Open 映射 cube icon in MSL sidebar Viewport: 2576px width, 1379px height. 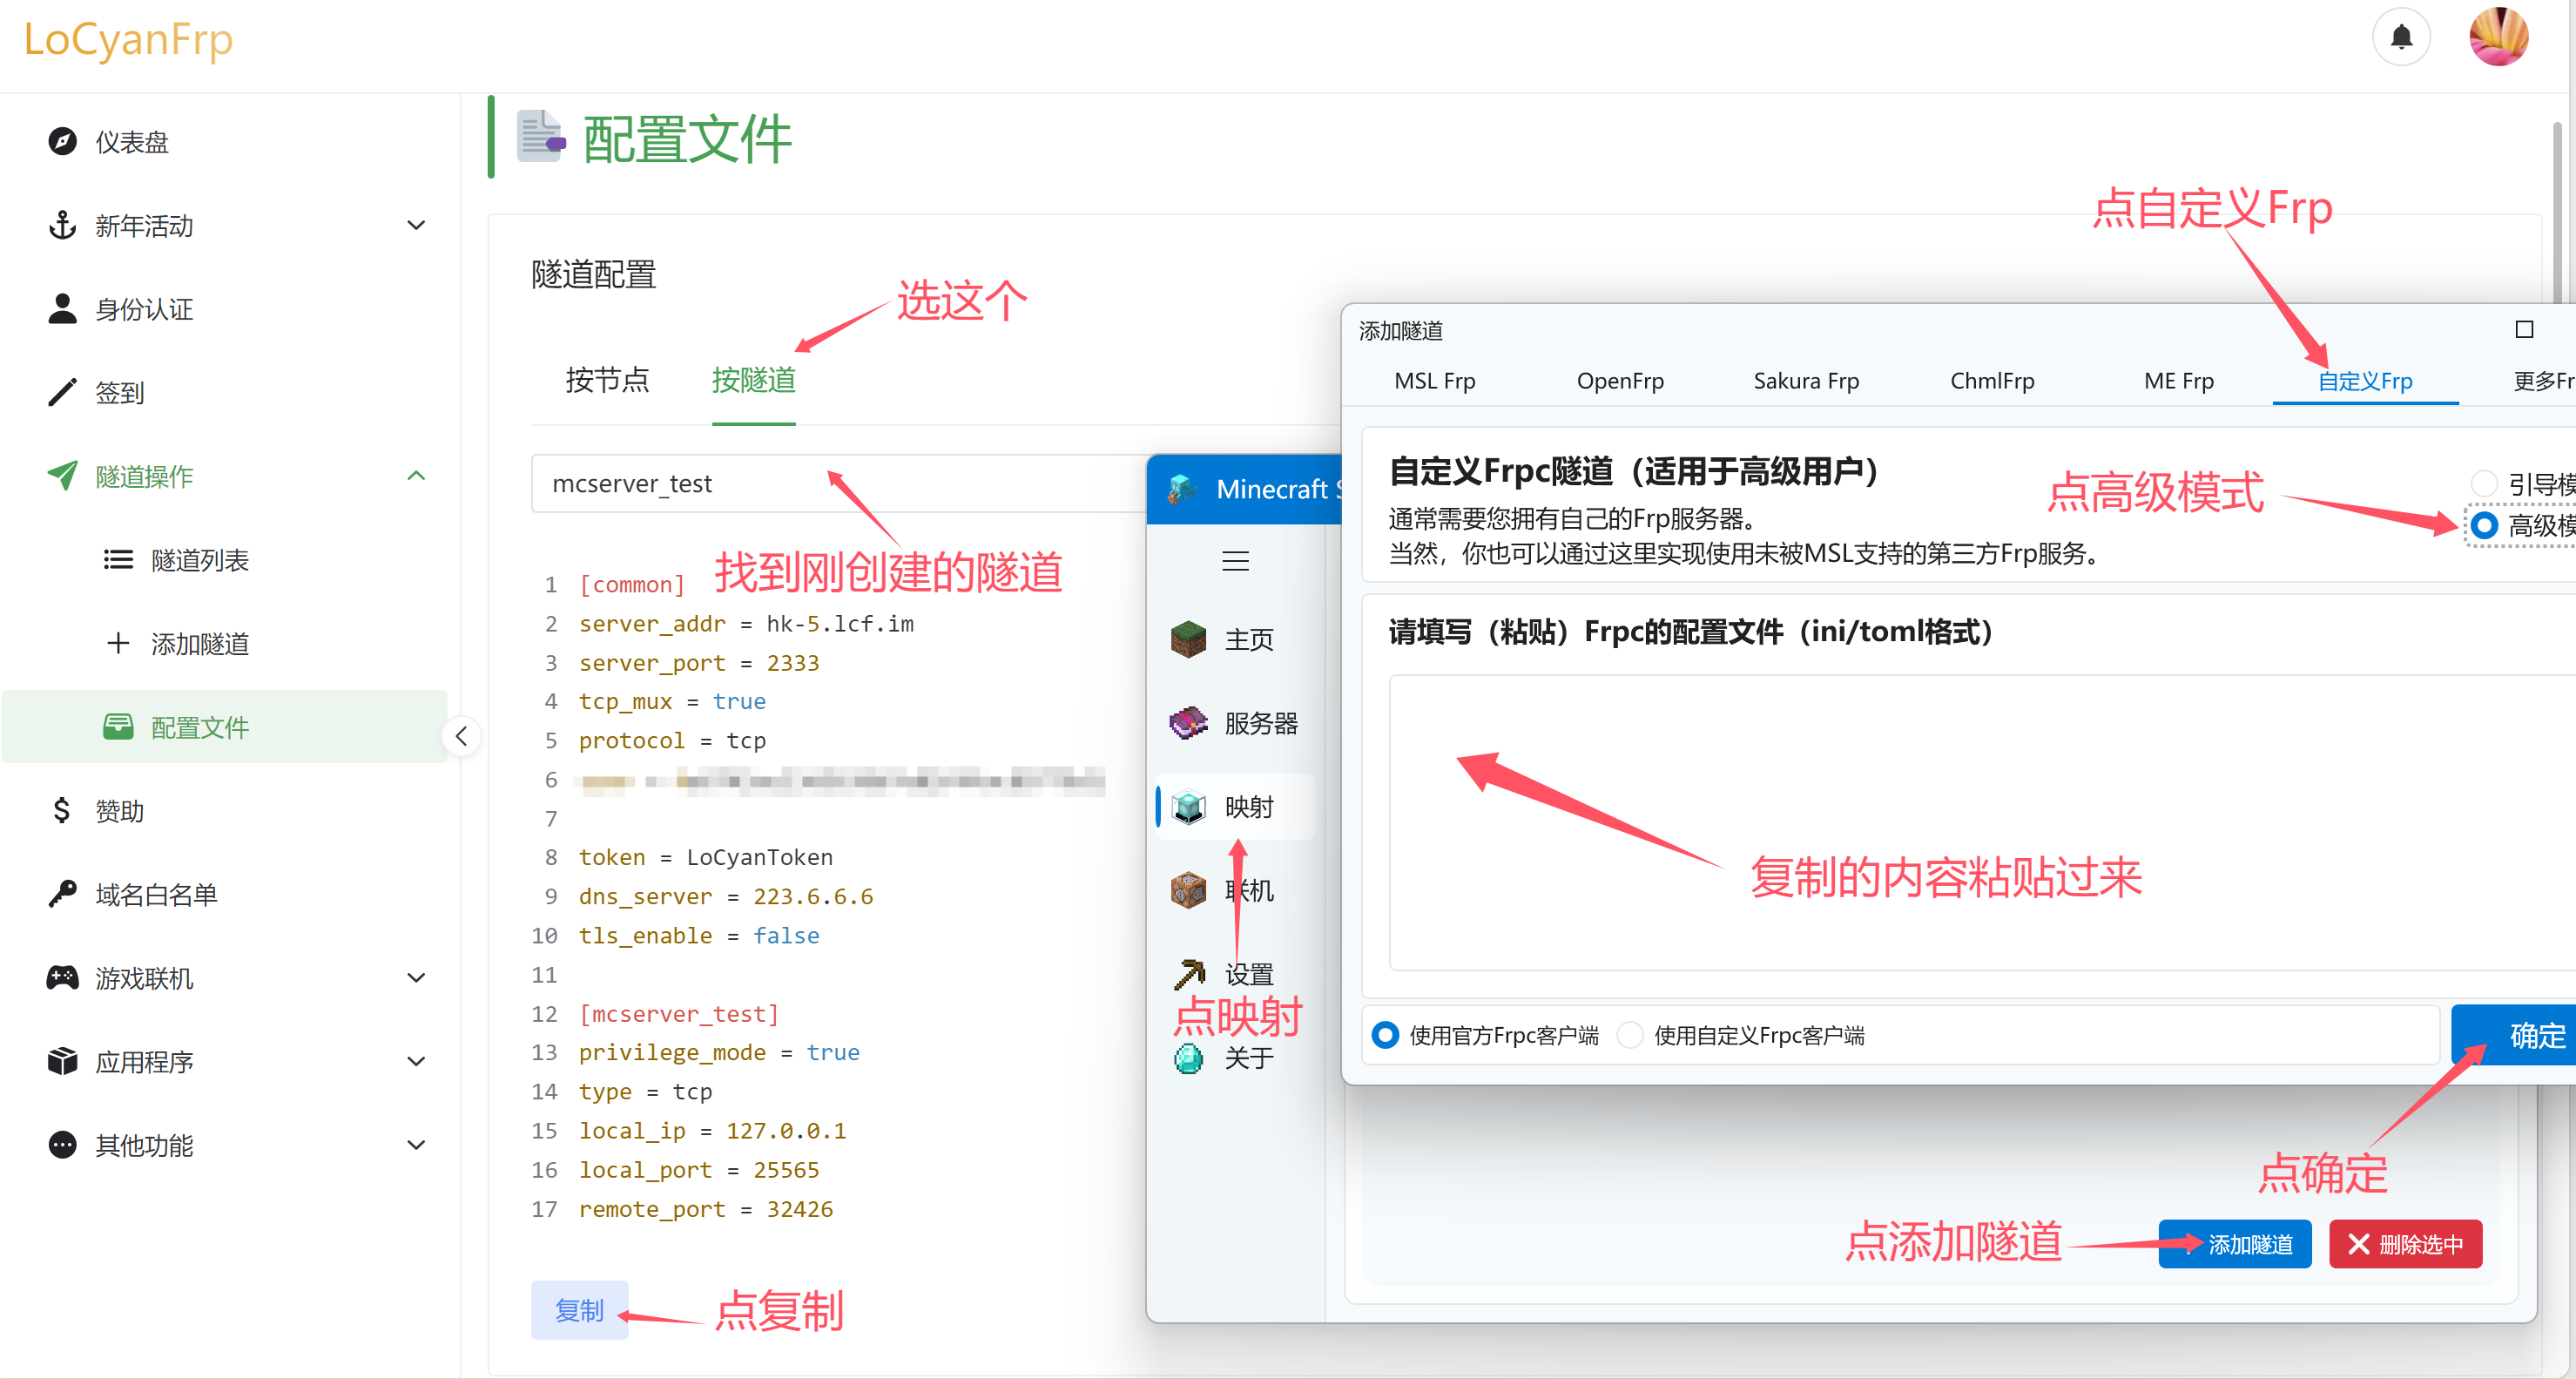(1188, 807)
